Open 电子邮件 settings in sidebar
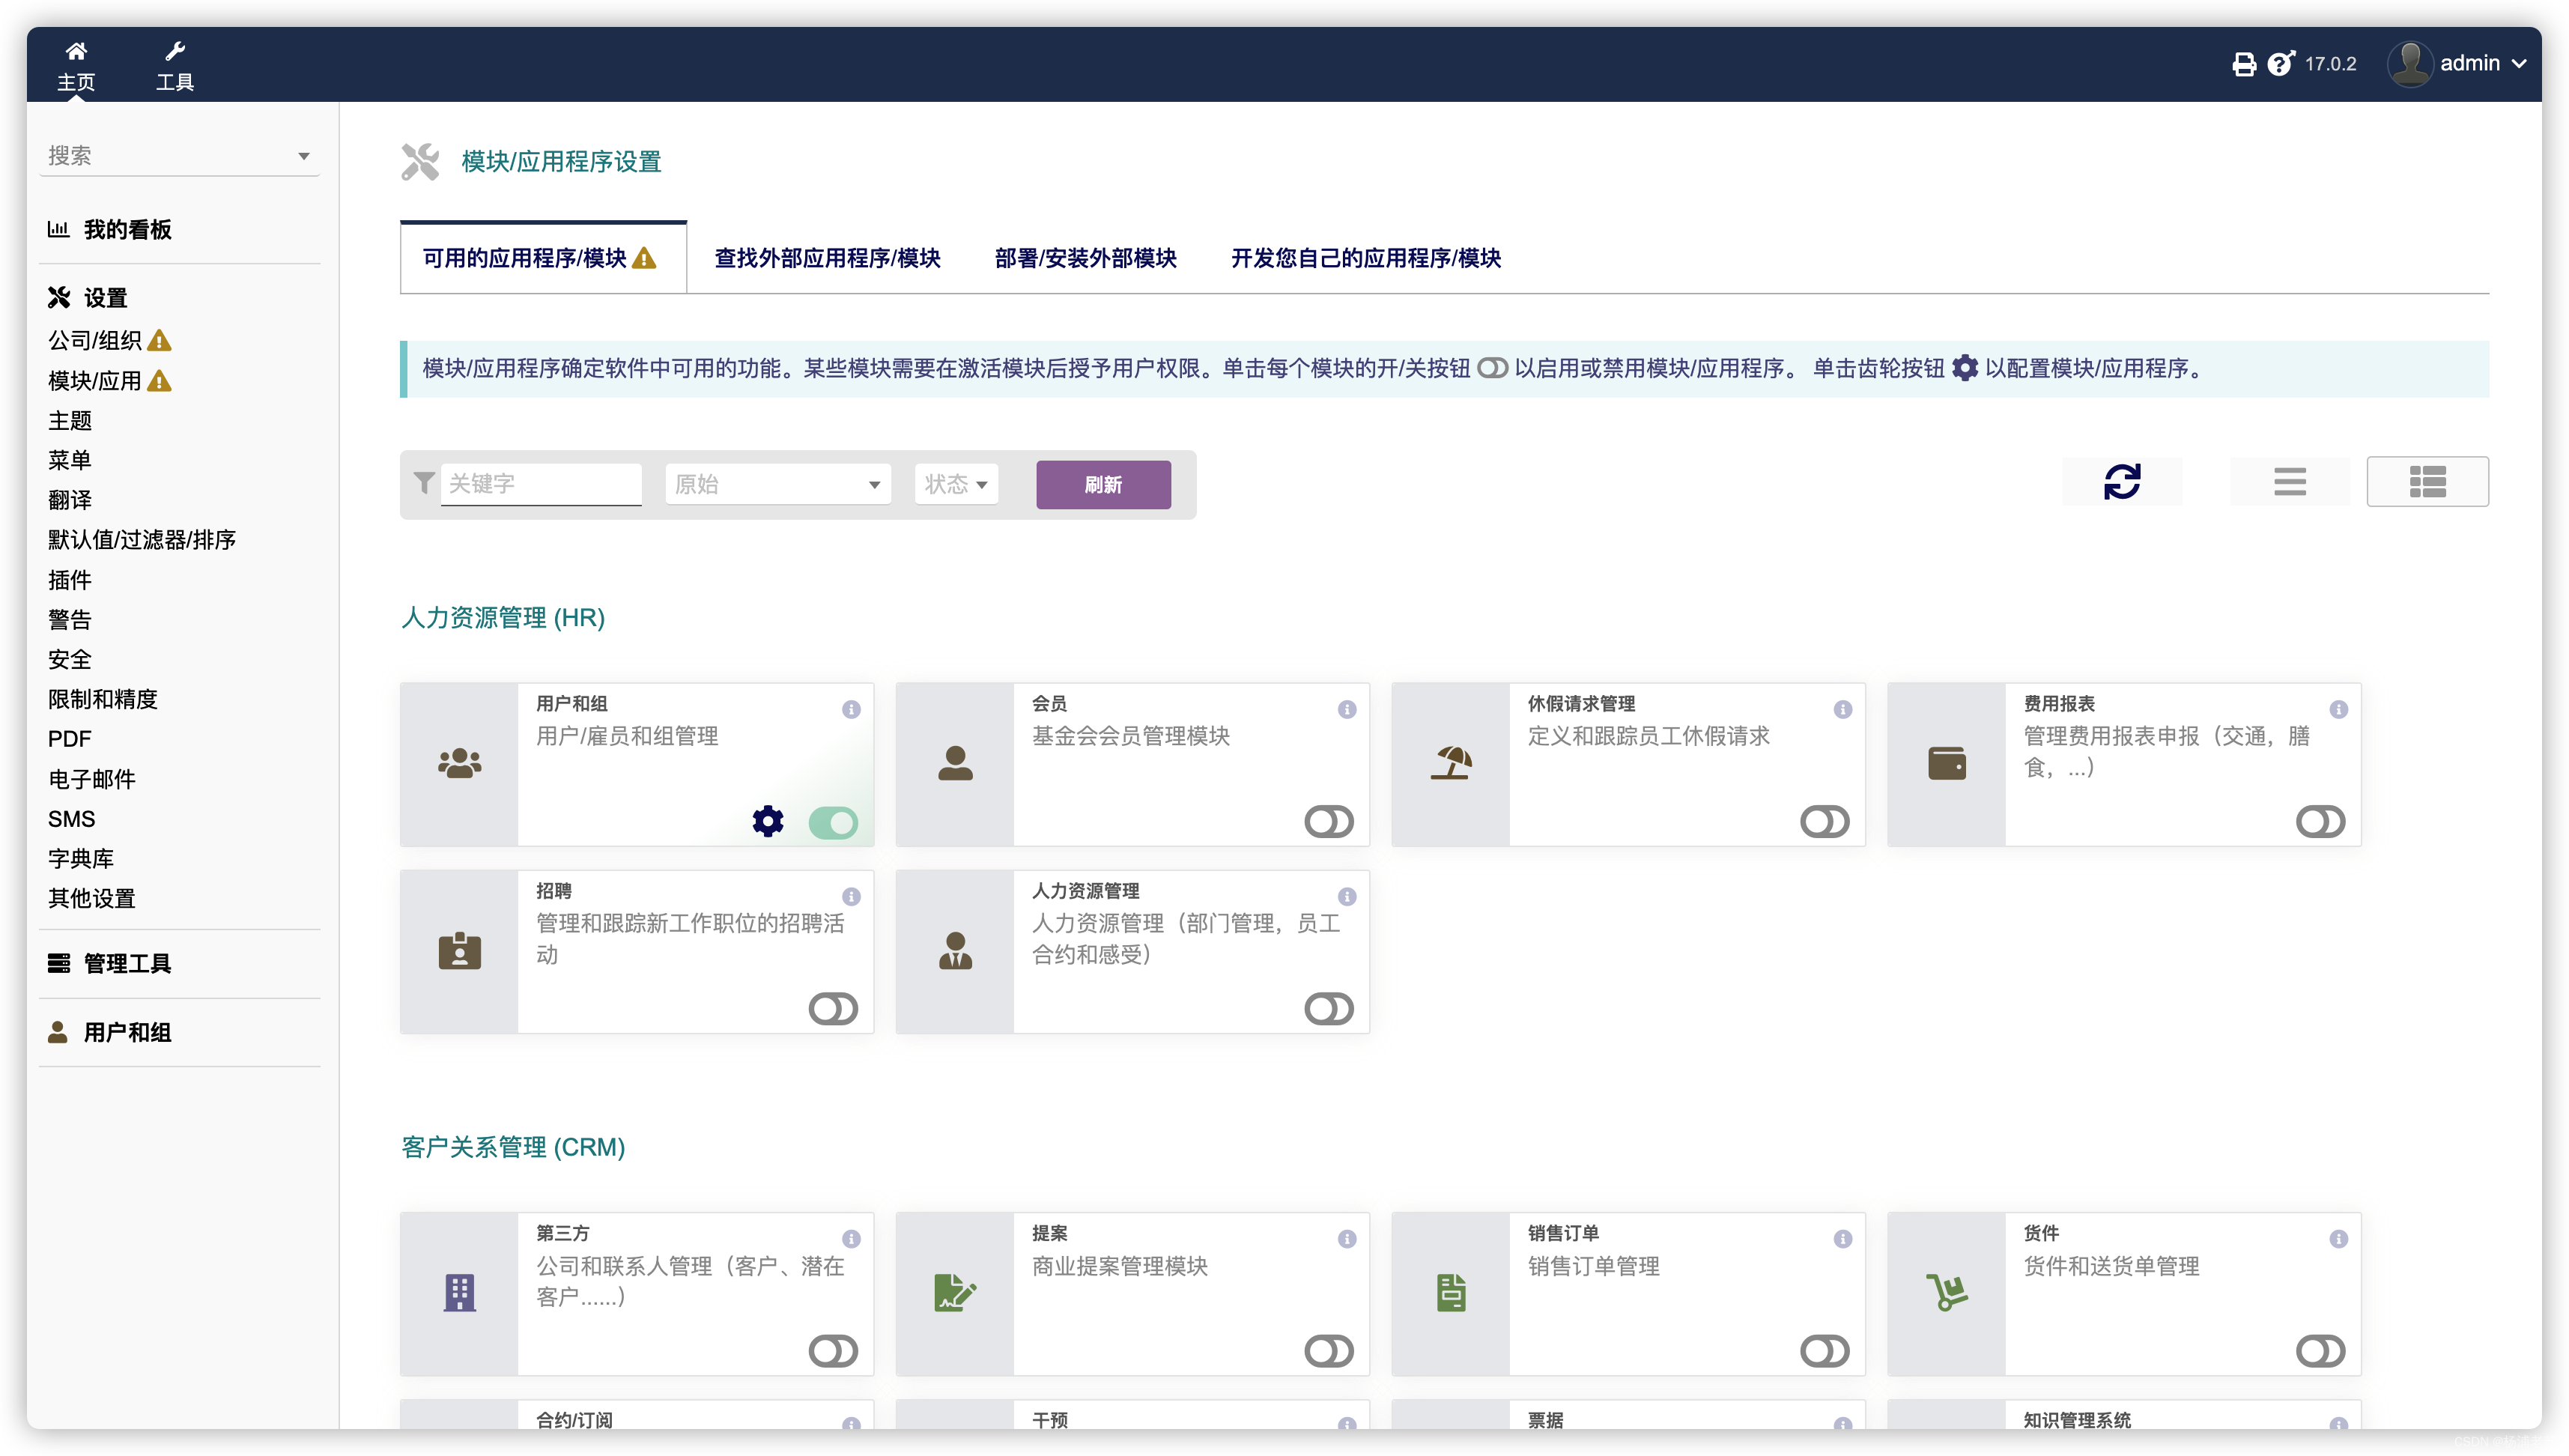This screenshot has height=1456, width=2569. coord(92,779)
